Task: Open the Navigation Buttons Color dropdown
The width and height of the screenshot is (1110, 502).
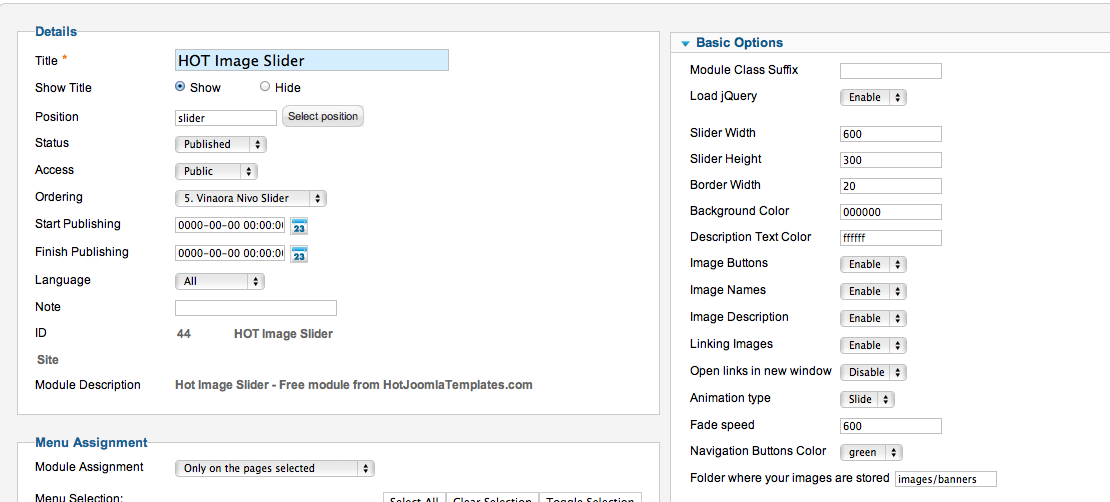Action: coord(871,452)
